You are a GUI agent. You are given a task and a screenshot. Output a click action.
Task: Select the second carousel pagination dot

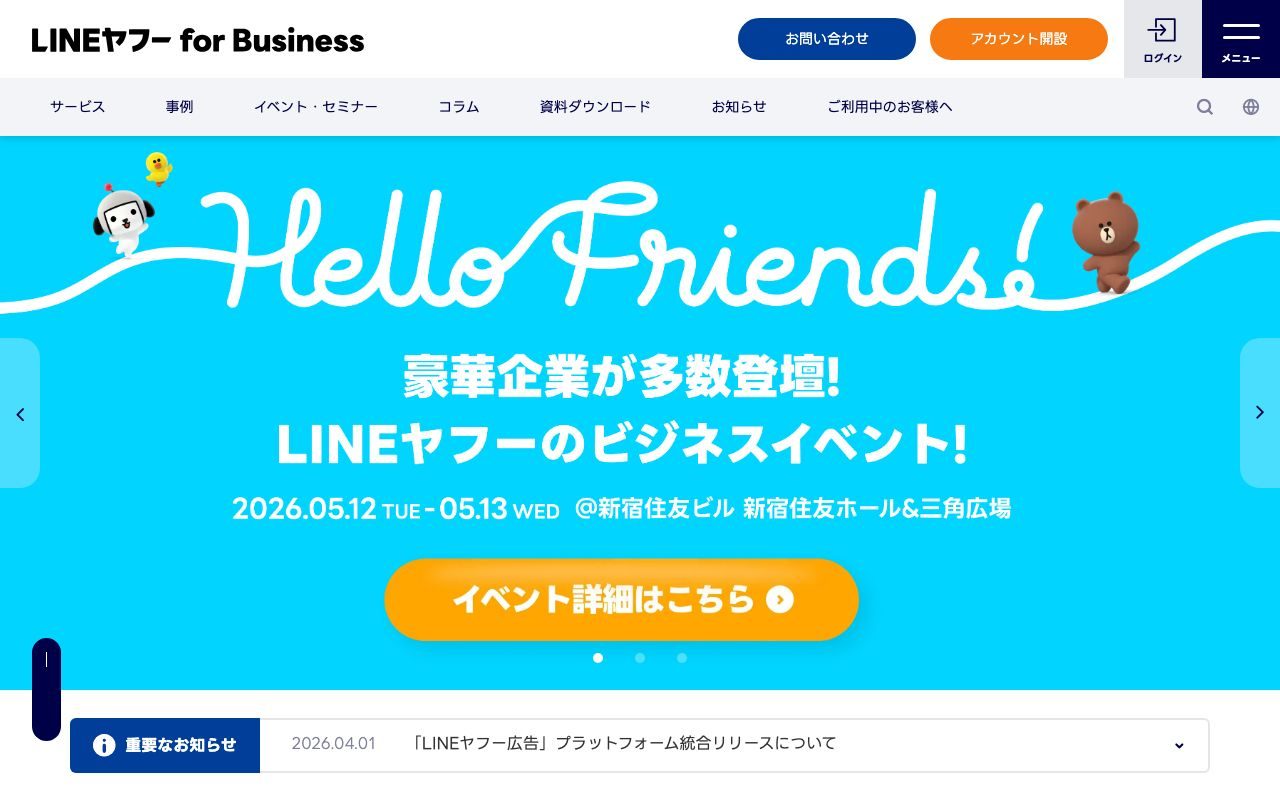click(640, 658)
